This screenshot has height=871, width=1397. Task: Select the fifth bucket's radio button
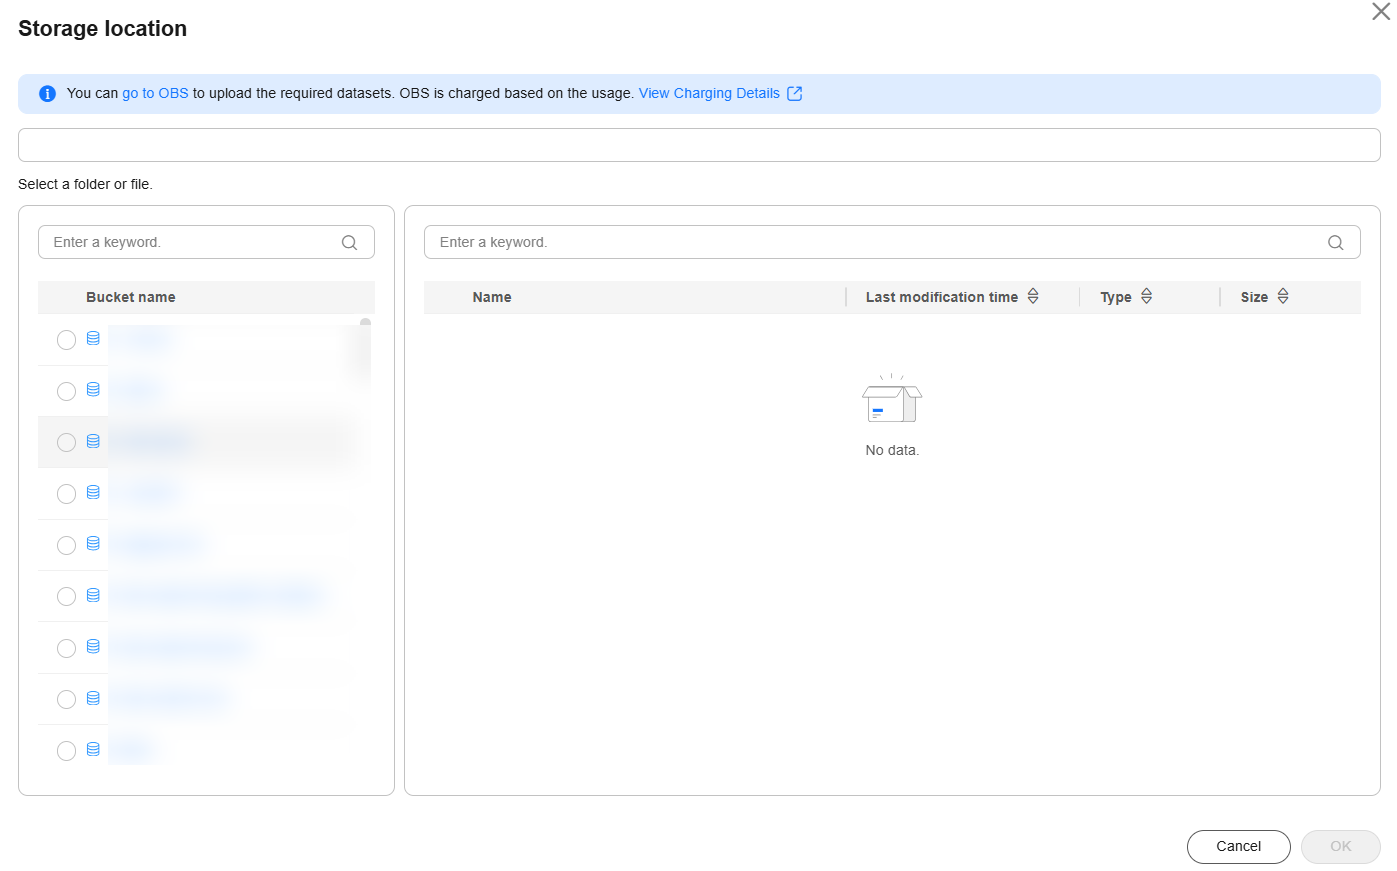tap(66, 545)
